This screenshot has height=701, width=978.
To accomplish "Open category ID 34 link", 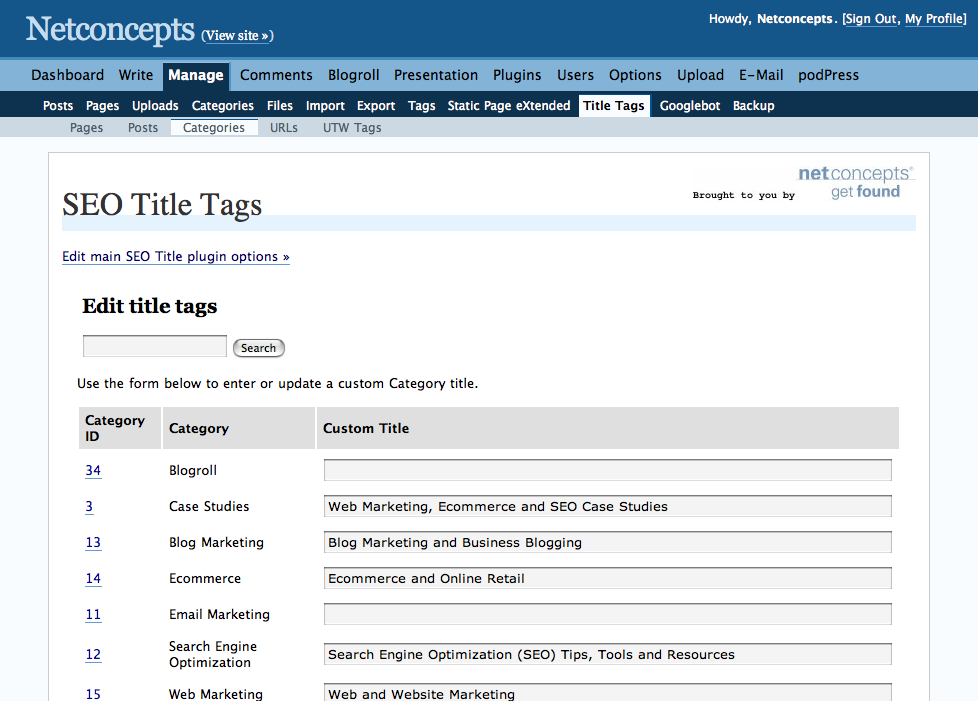I will point(93,470).
